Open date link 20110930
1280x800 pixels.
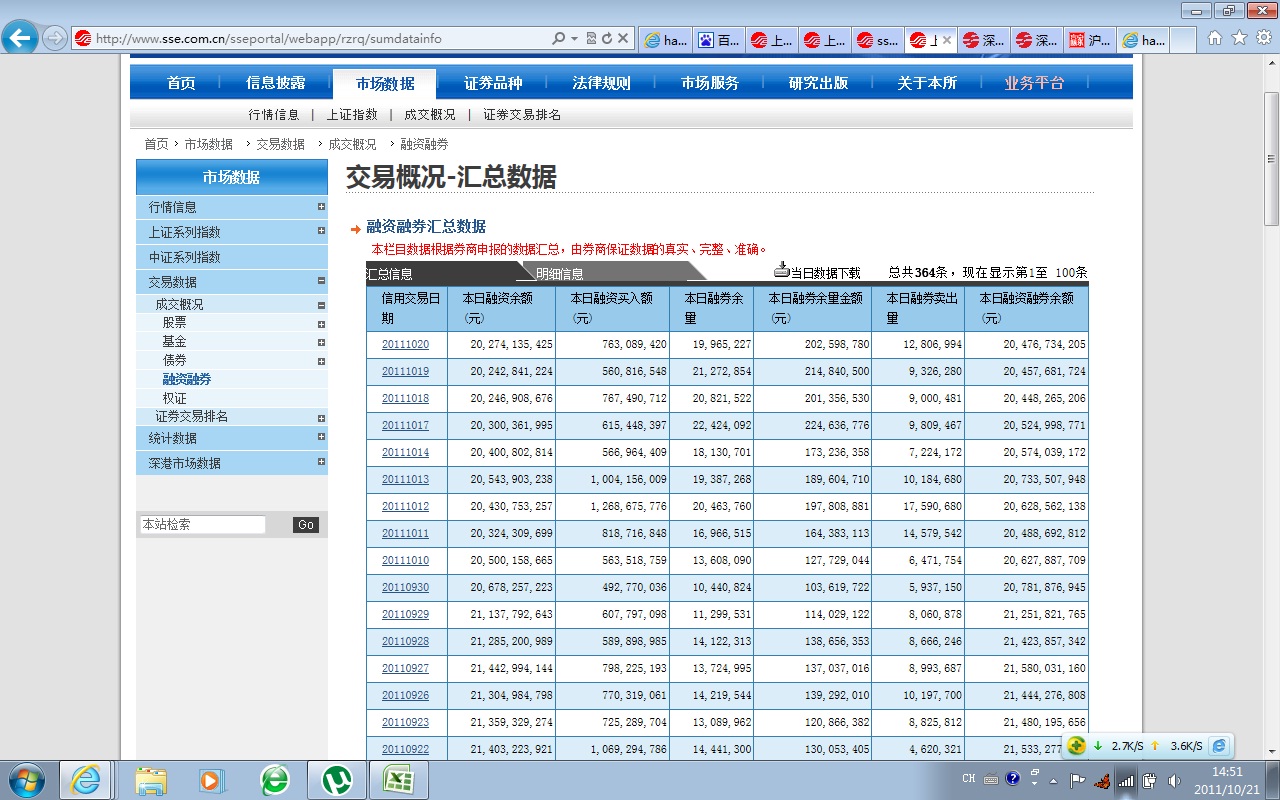405,587
